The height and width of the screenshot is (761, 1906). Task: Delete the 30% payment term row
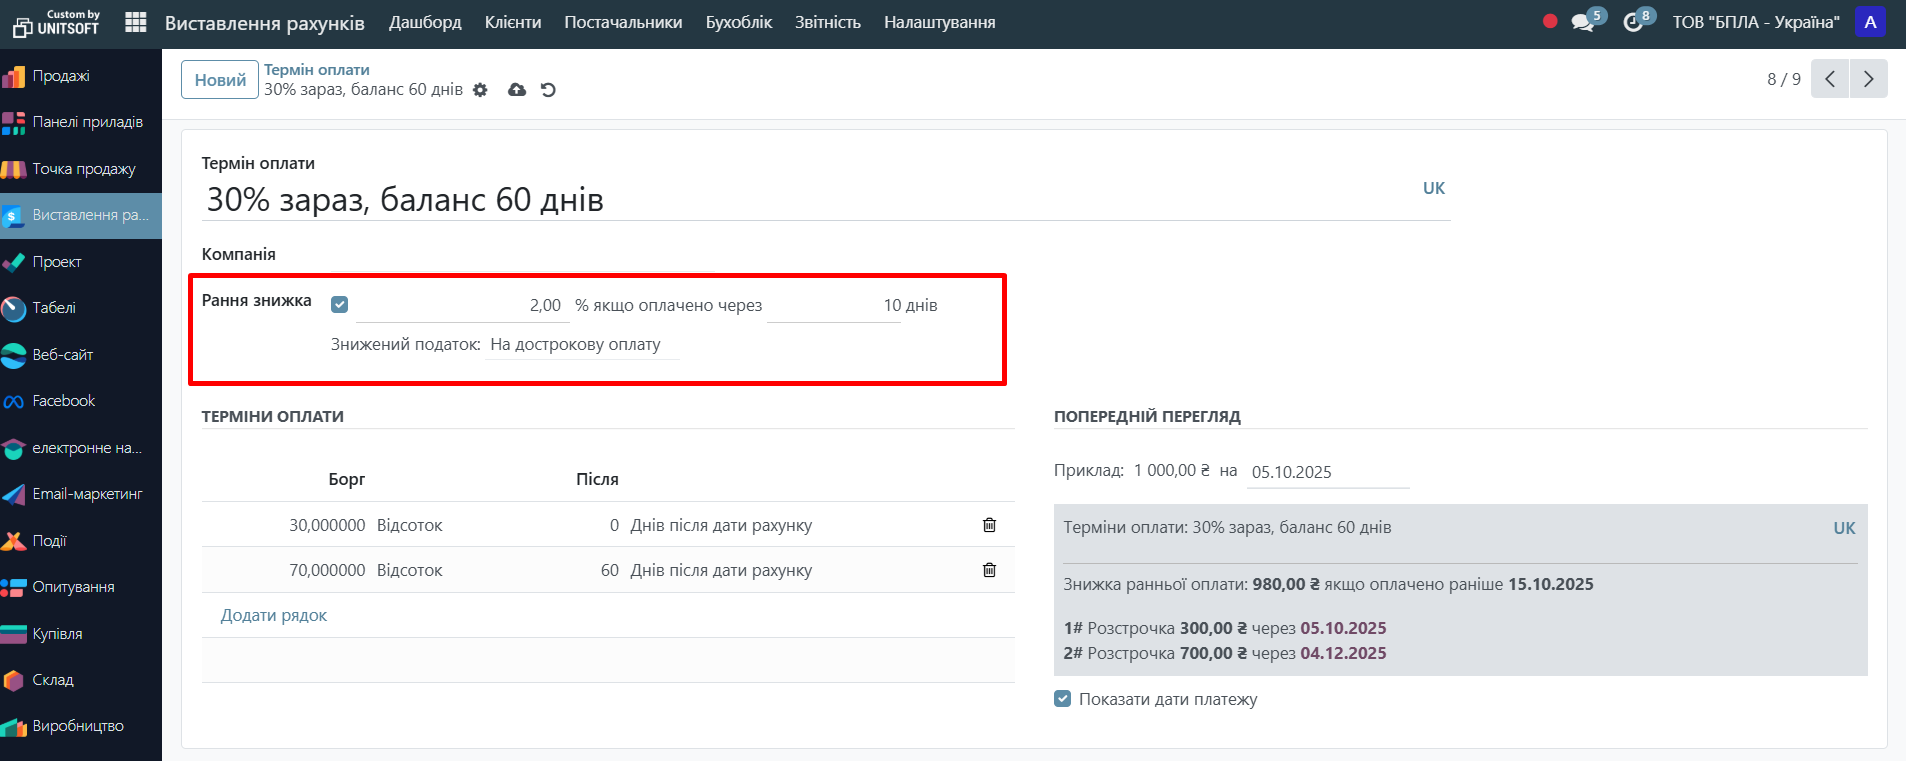989,525
